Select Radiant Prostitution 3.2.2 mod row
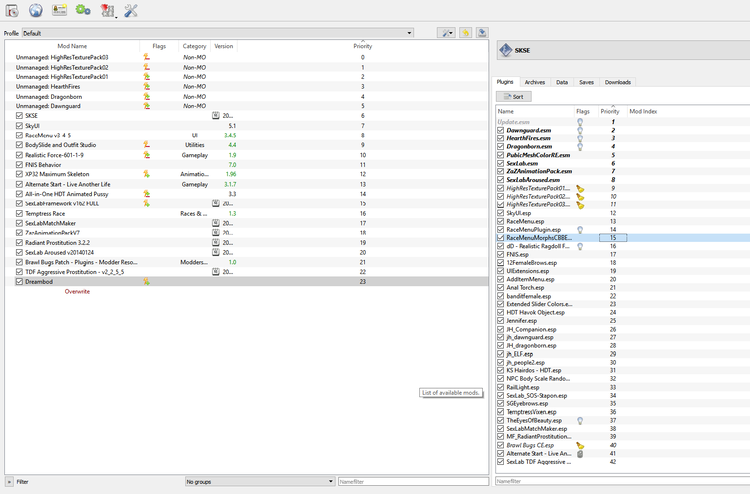750x494 pixels. (x=247, y=242)
